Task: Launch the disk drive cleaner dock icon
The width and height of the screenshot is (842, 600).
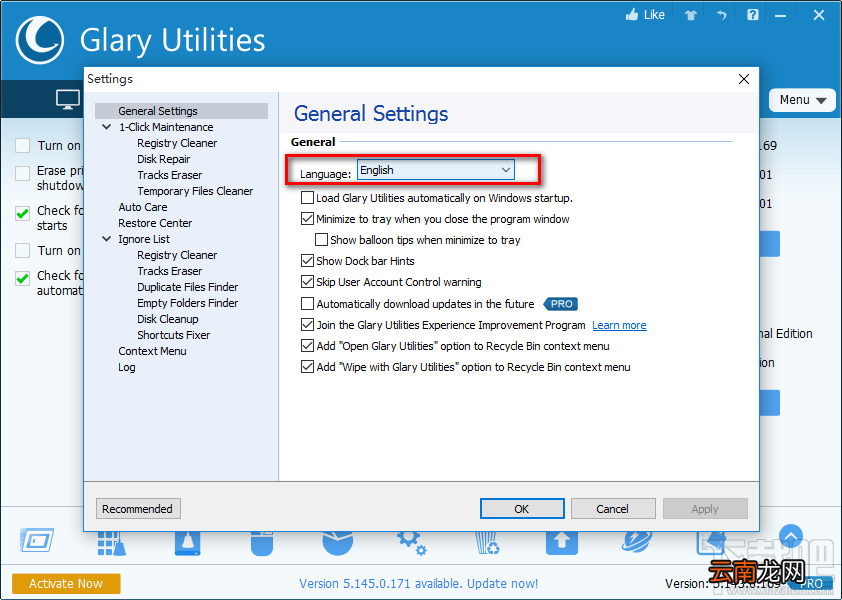Action: 187,543
